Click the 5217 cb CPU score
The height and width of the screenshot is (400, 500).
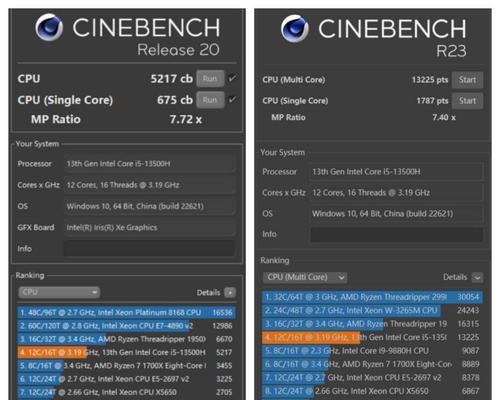171,79
